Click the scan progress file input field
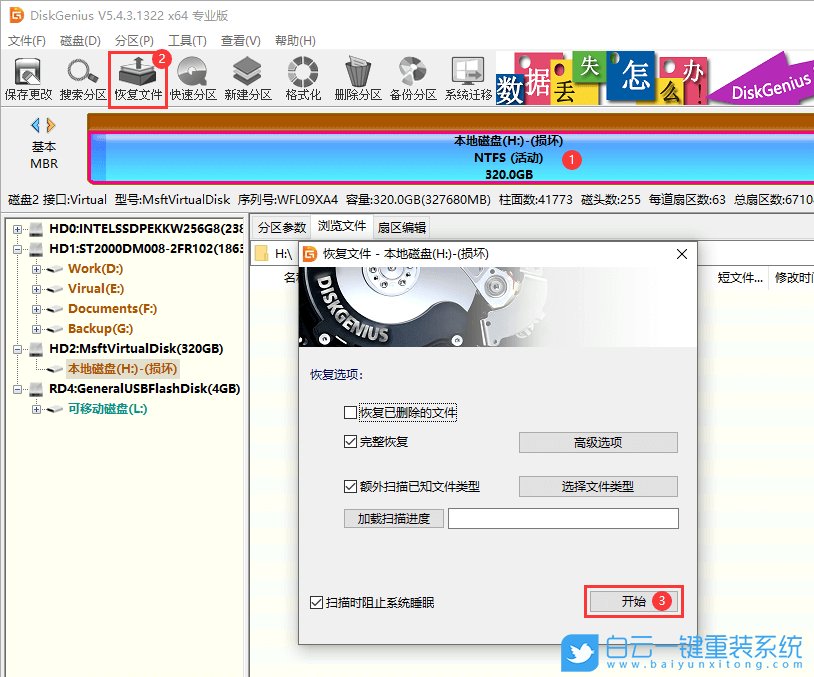 tap(563, 518)
